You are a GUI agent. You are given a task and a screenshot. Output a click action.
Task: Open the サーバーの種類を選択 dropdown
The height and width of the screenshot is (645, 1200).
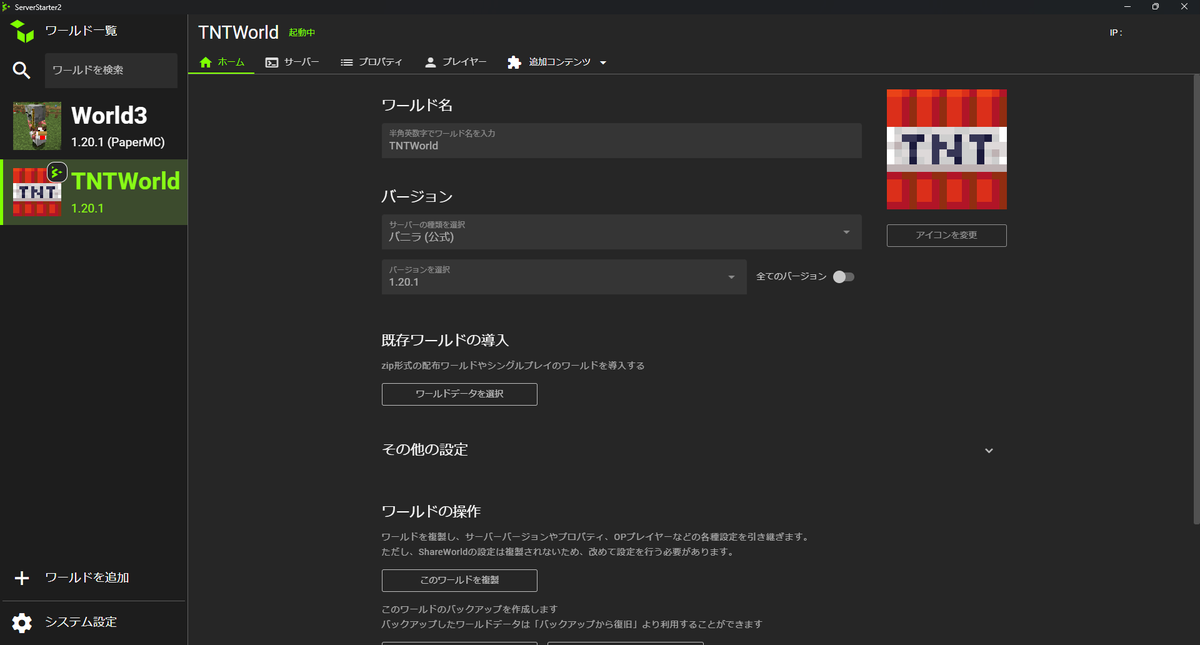pyautogui.click(x=621, y=232)
